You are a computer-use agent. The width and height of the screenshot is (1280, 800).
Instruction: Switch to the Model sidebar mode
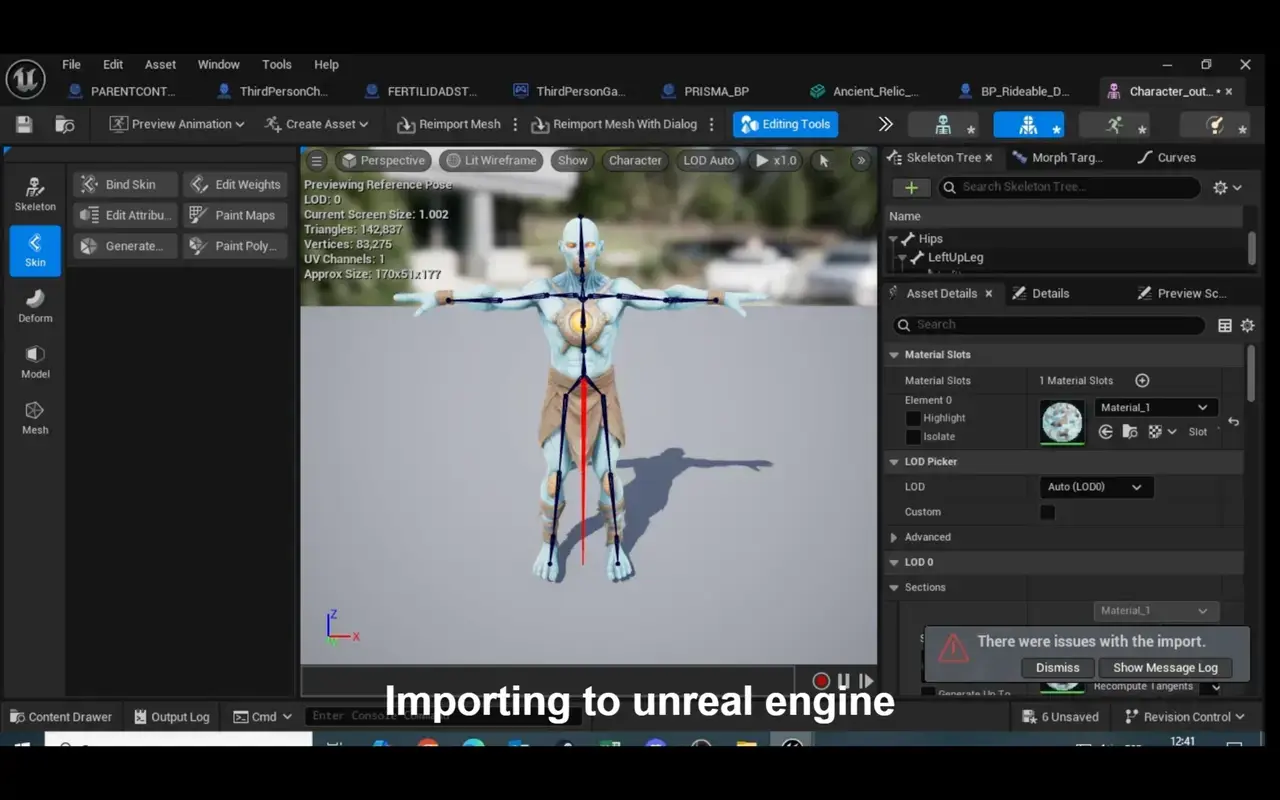[35, 360]
